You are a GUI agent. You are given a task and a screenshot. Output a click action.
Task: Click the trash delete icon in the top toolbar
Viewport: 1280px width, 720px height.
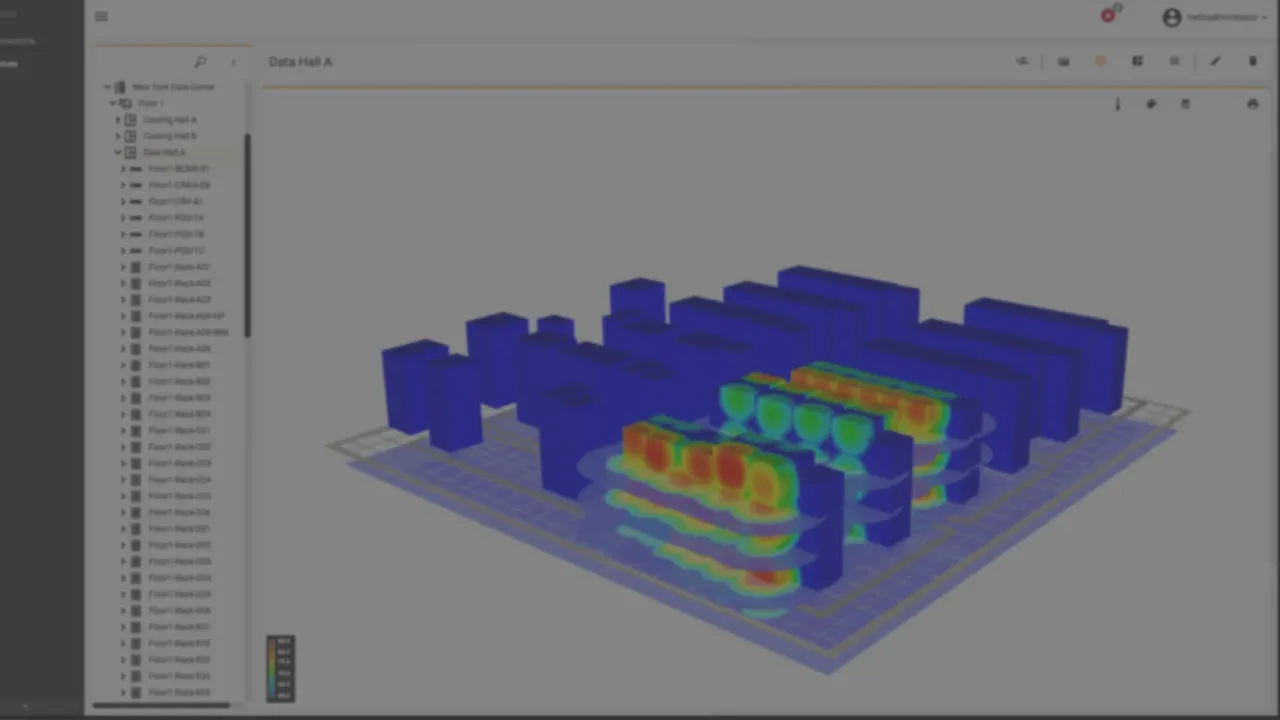point(1252,61)
